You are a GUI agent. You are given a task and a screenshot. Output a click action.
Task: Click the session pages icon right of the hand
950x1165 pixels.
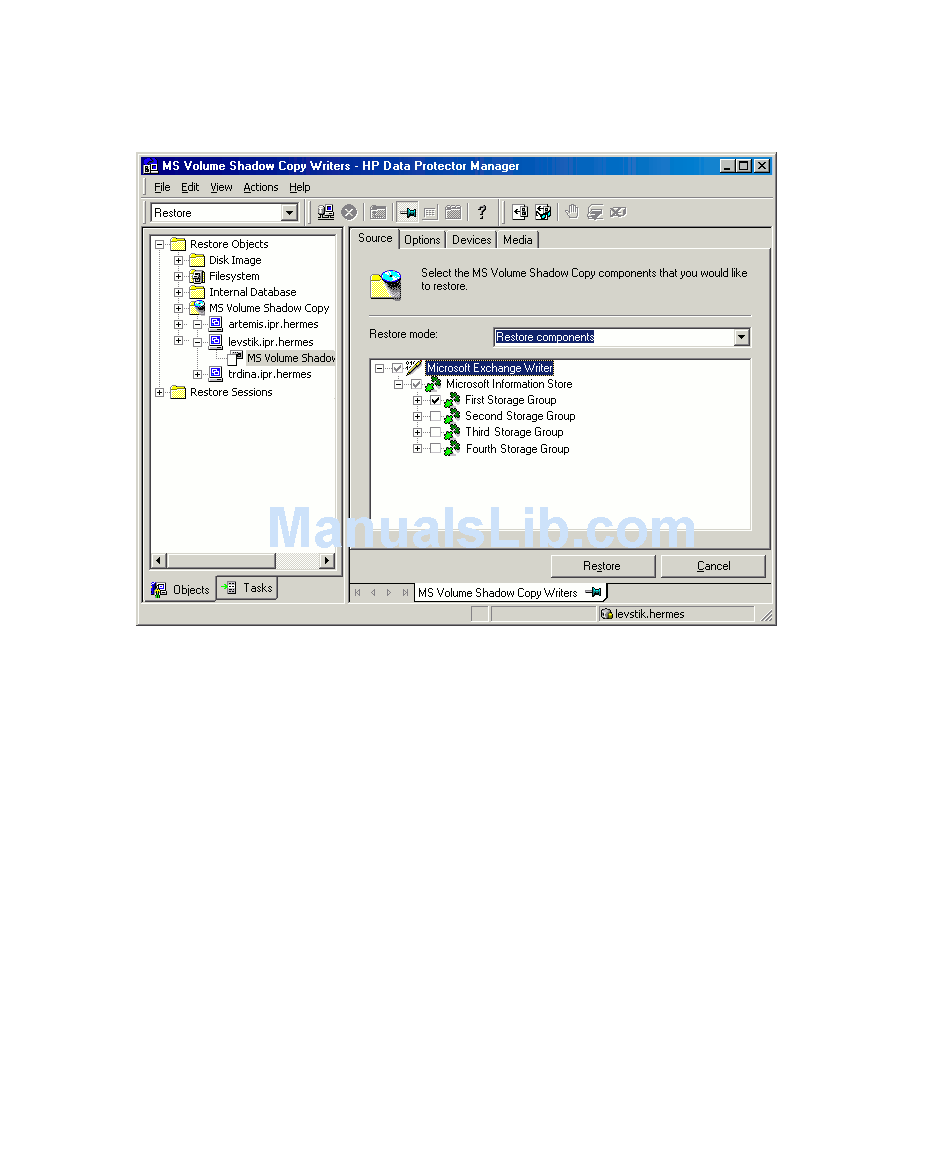click(595, 212)
